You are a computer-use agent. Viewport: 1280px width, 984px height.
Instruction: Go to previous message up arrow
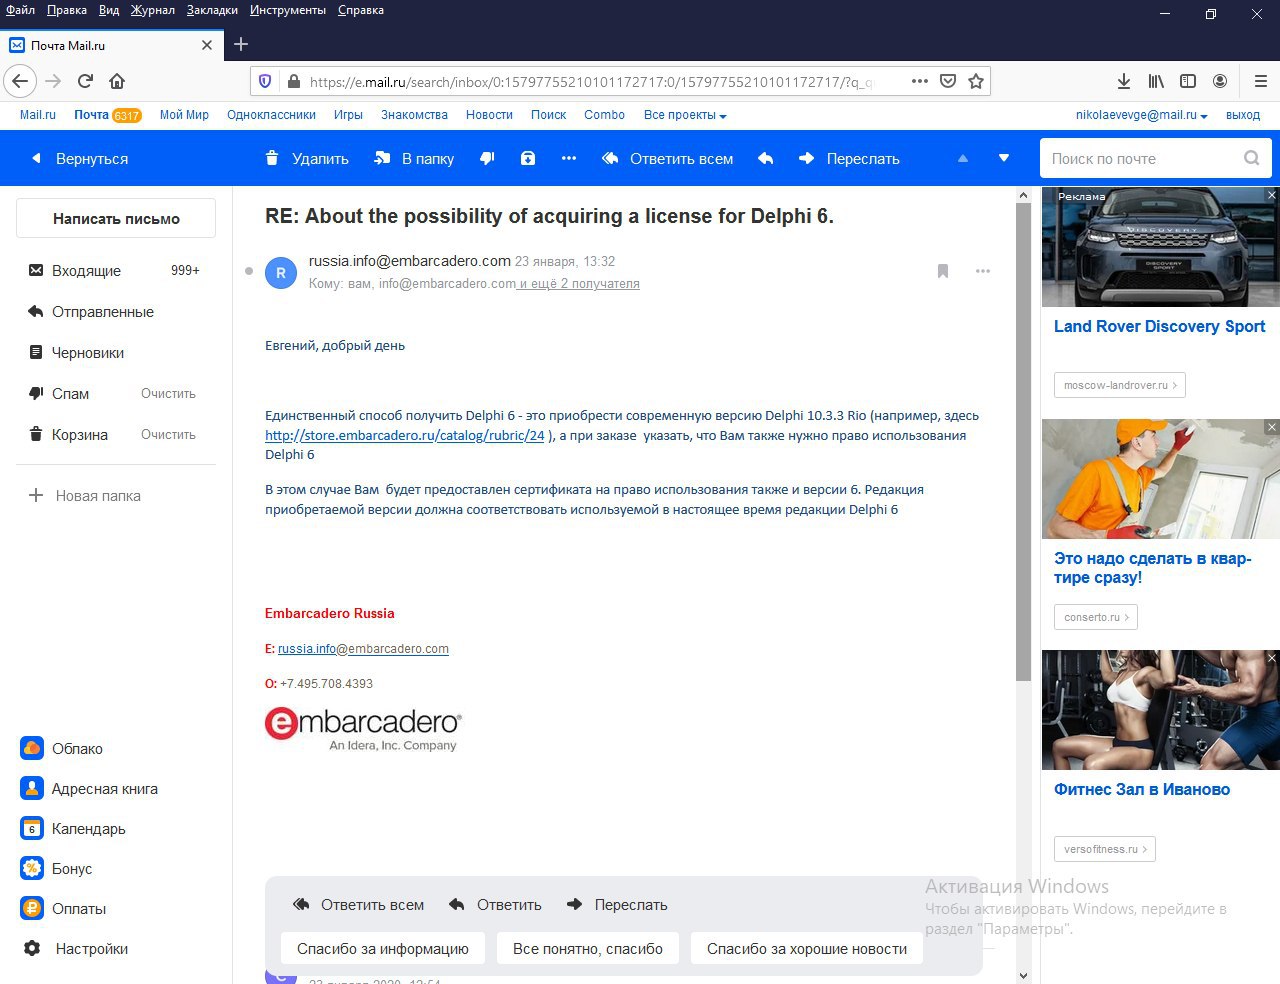[x=963, y=158]
